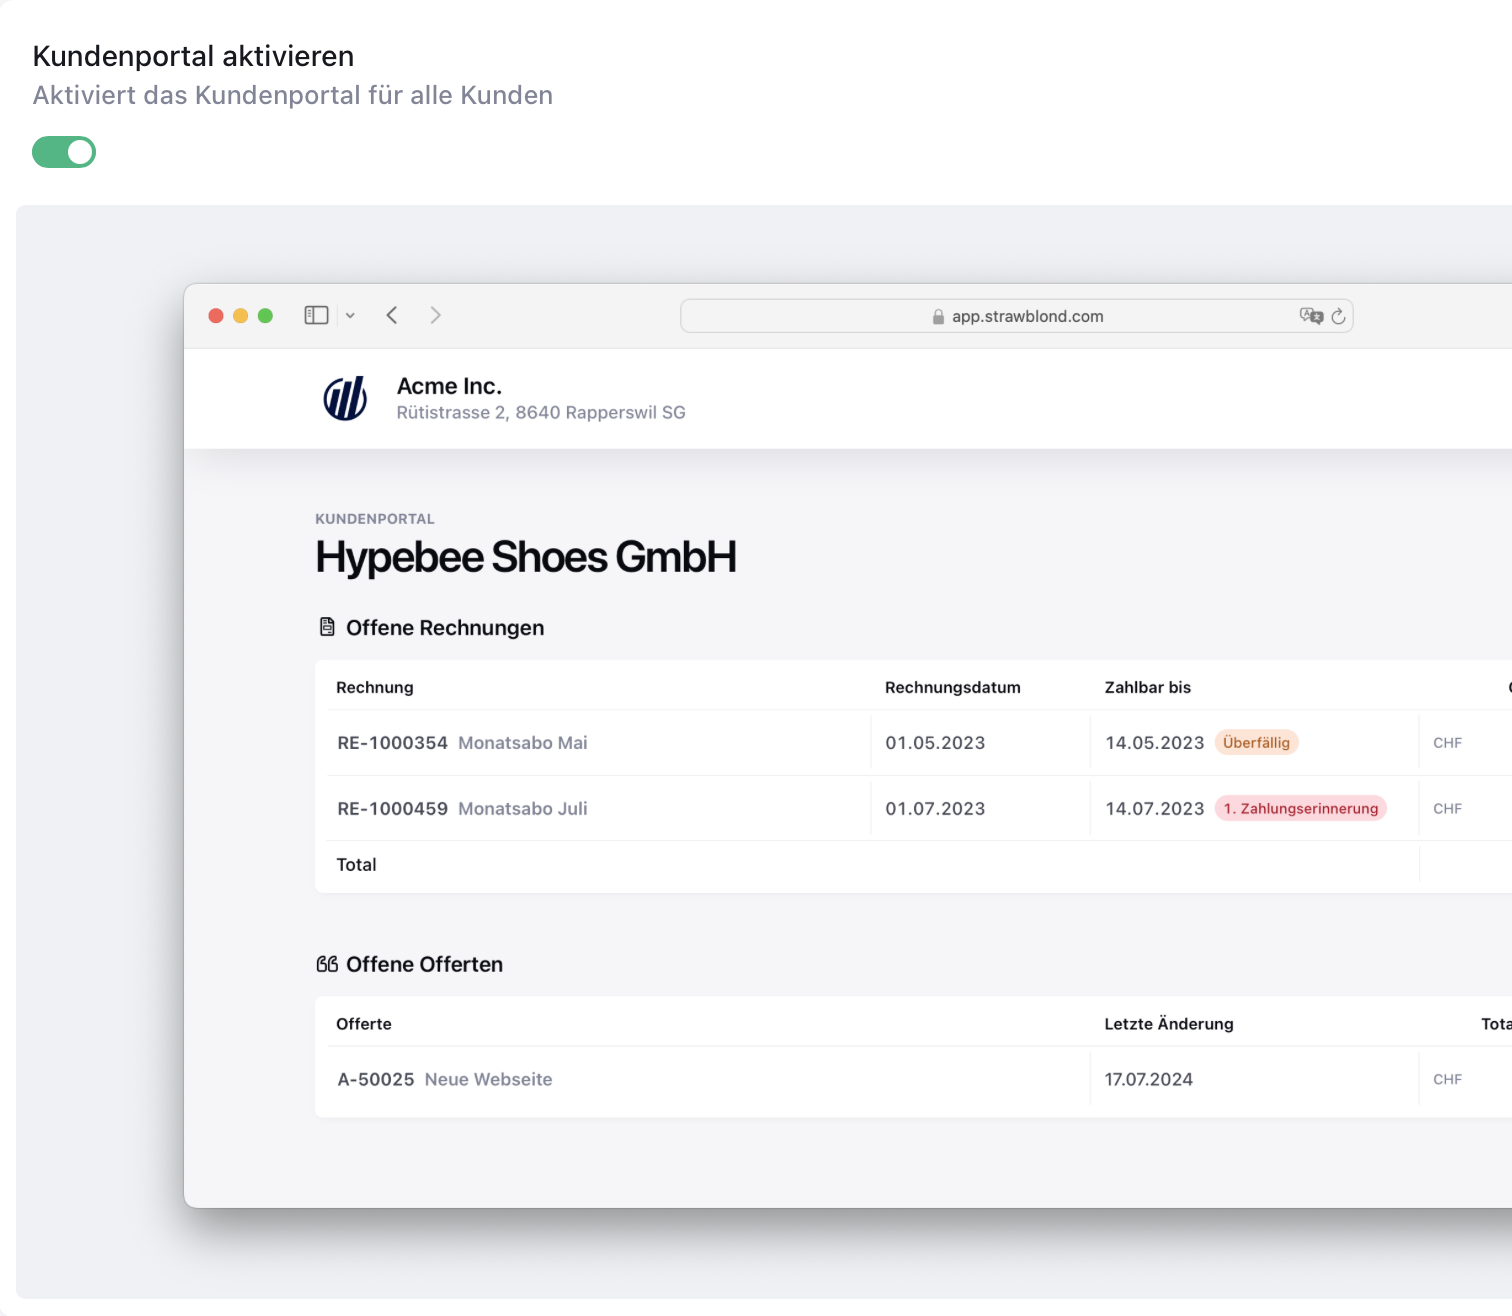Click the lock icon beside the URL
Viewport: 1512px width, 1316px height.
click(x=938, y=317)
